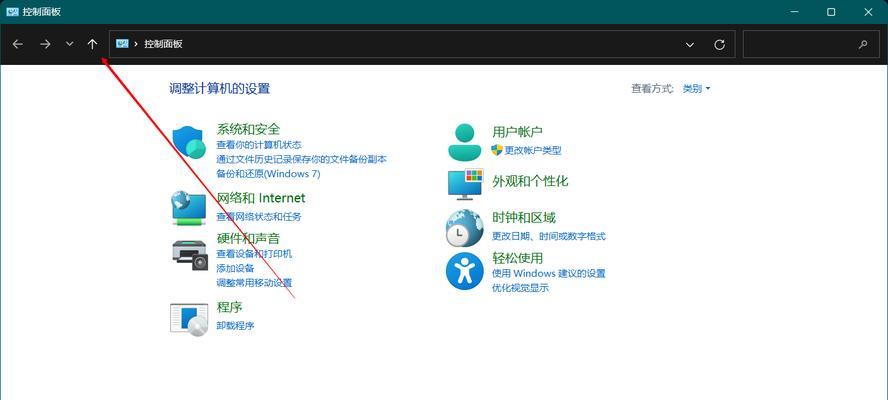The width and height of the screenshot is (888, 400).
Task: Open 系统和安全 category heading
Action: [x=248, y=129]
